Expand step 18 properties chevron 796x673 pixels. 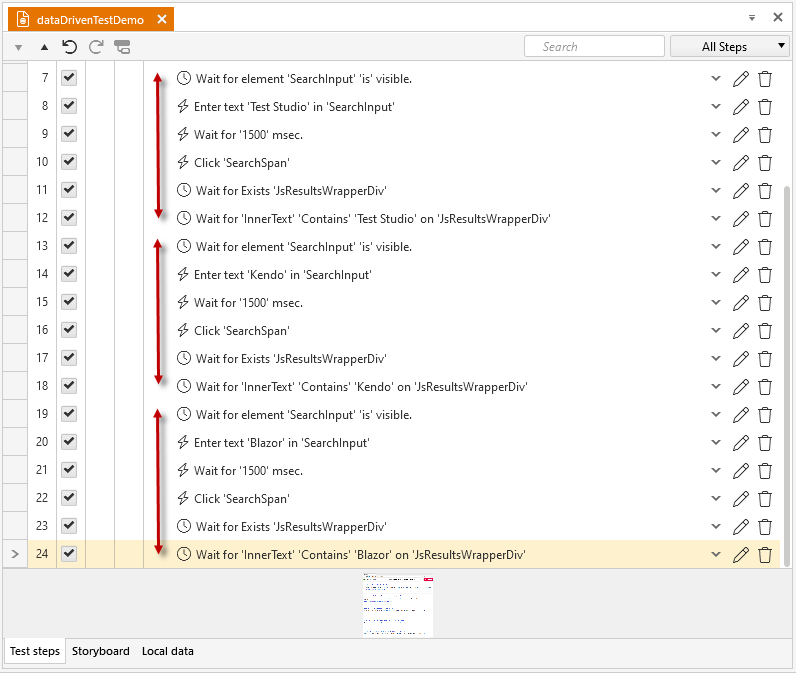[x=716, y=386]
